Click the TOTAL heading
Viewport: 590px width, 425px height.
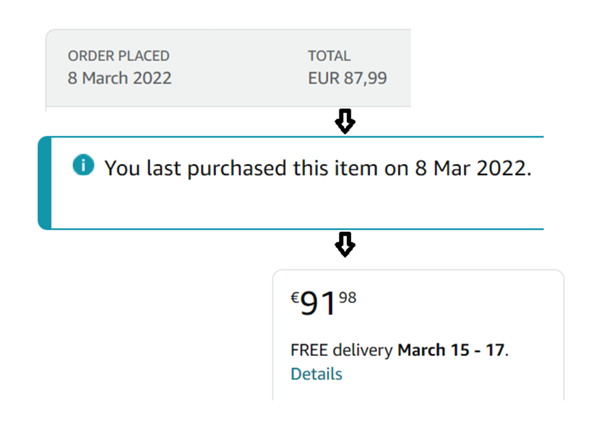tap(329, 56)
